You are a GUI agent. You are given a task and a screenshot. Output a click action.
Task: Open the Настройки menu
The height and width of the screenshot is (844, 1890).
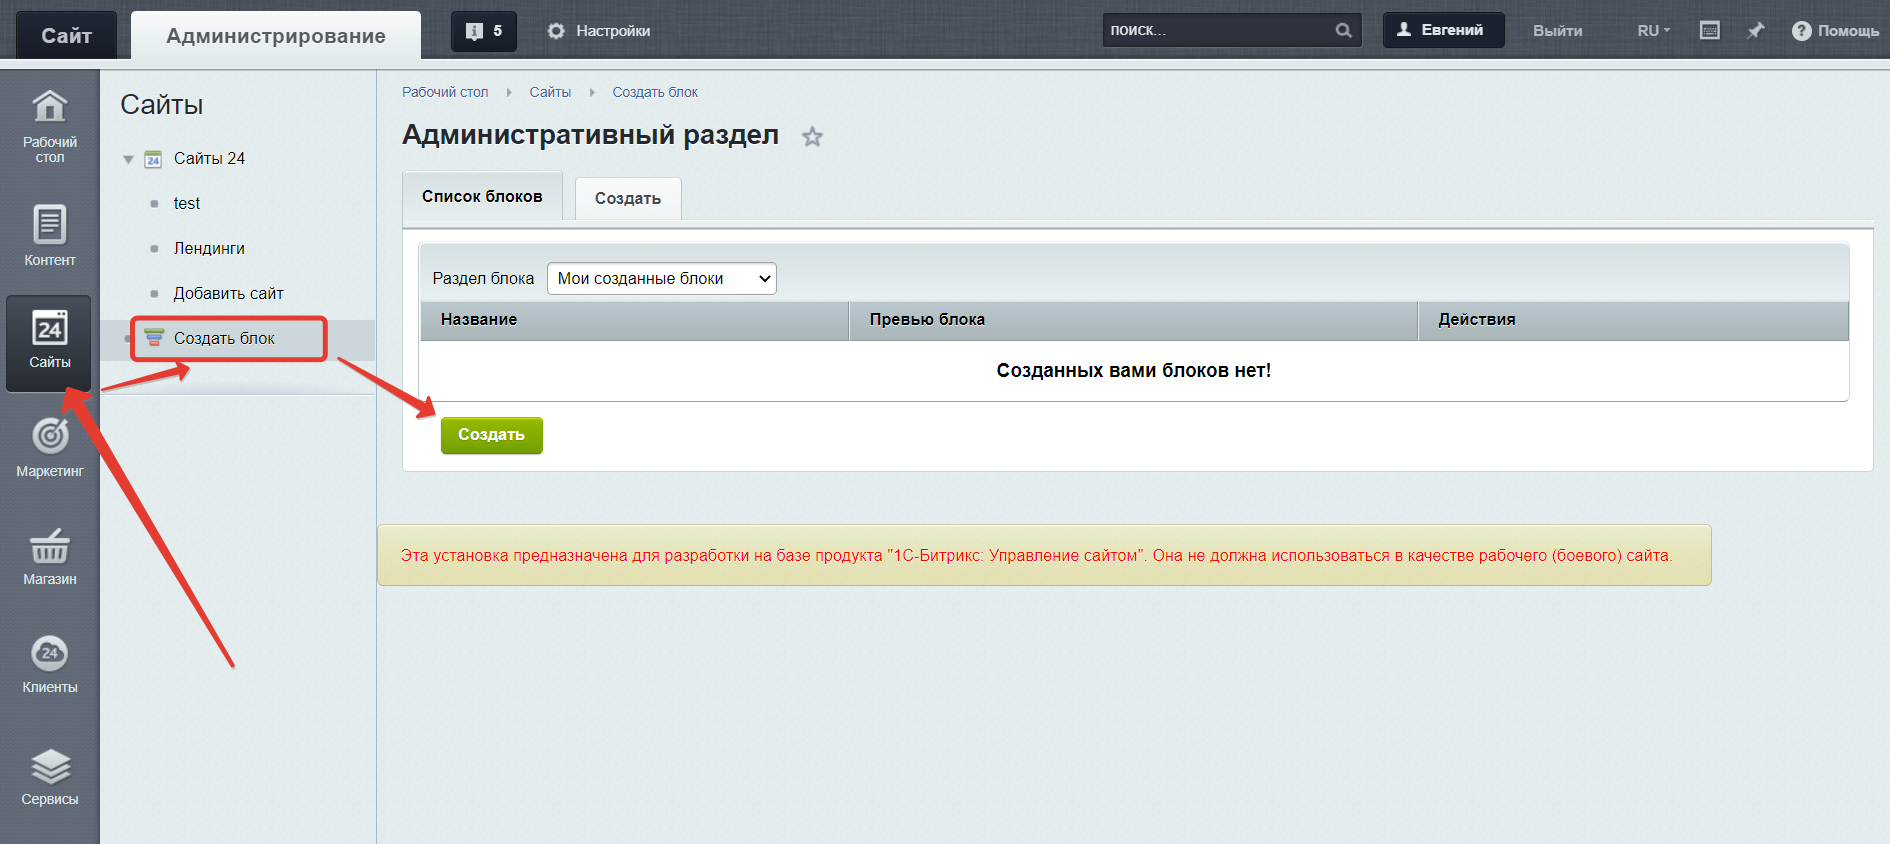pos(598,31)
